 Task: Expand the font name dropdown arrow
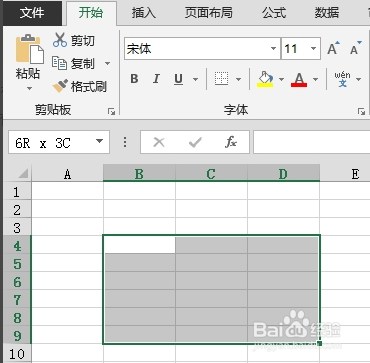click(274, 49)
